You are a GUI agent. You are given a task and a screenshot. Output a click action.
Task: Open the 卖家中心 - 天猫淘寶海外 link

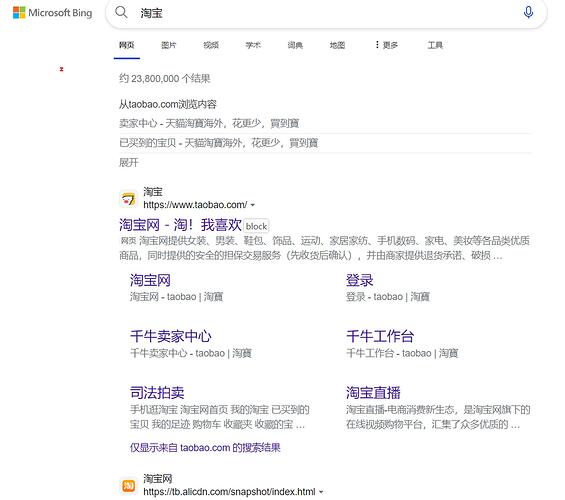[209, 124]
